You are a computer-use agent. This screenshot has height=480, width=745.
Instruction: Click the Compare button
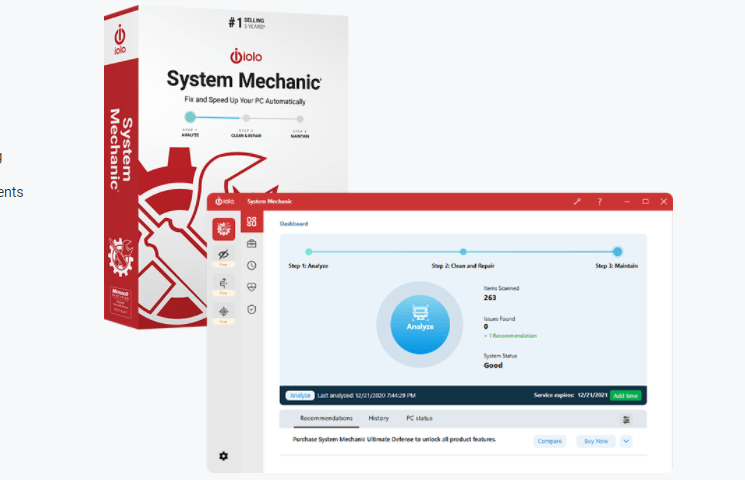(550, 441)
